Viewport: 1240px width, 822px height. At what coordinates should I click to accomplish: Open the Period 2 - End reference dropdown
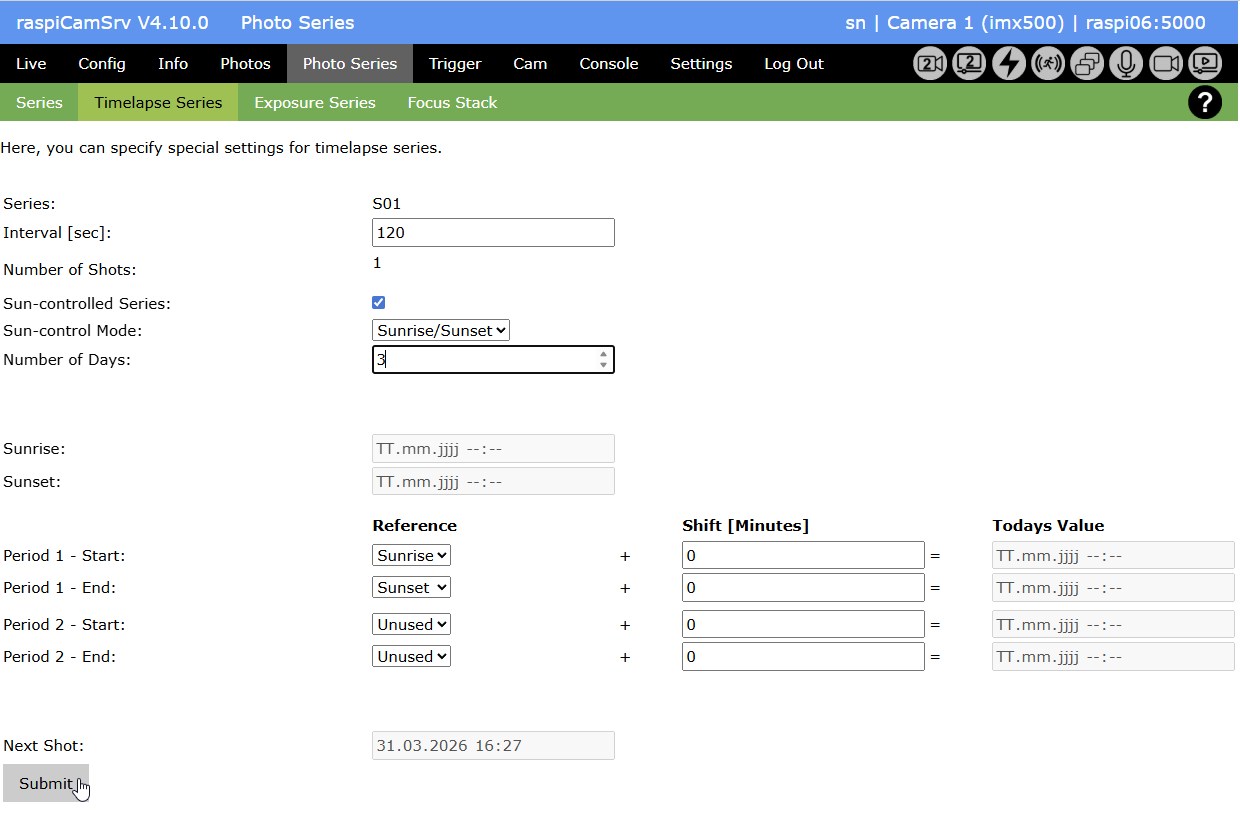pos(411,657)
